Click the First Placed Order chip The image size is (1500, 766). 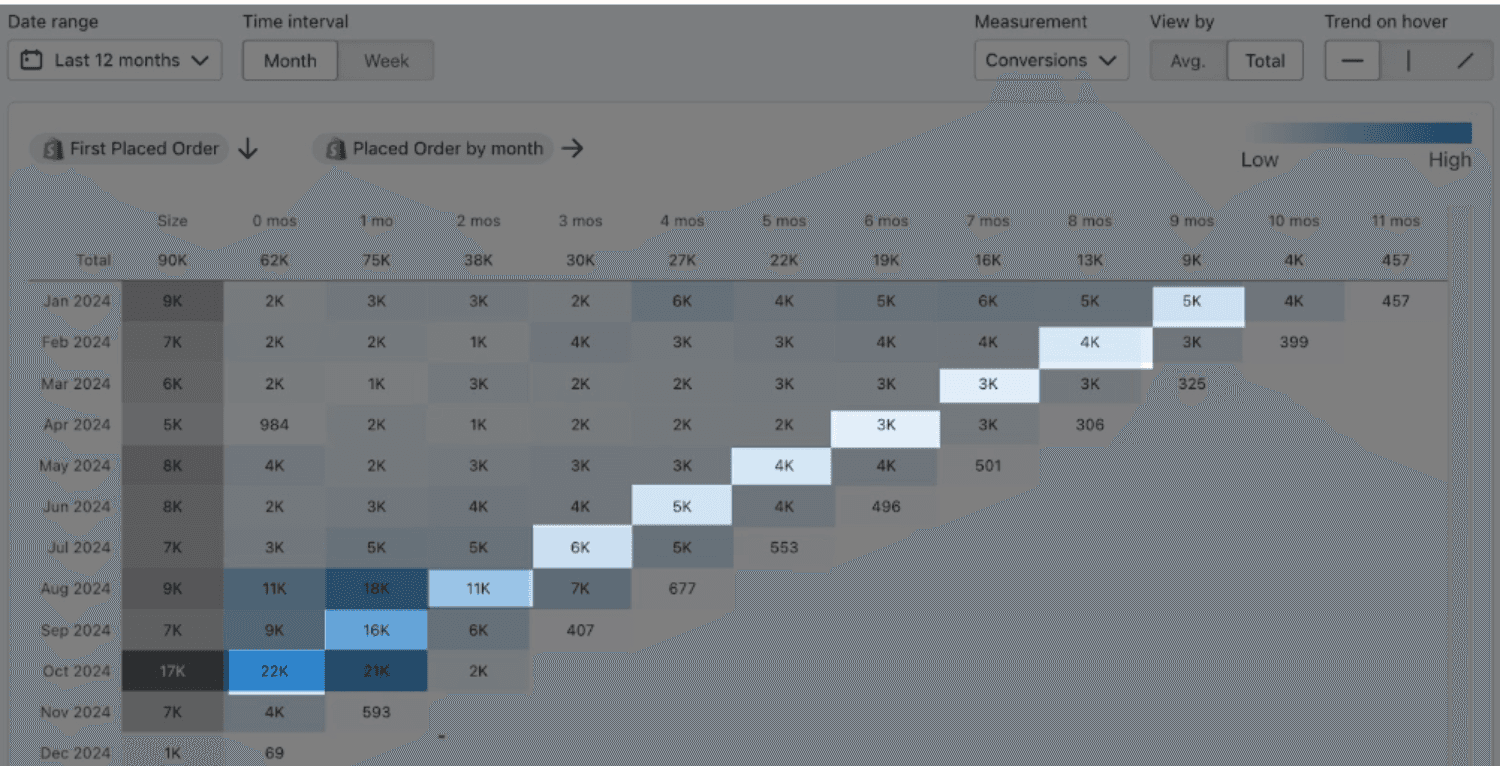130,149
